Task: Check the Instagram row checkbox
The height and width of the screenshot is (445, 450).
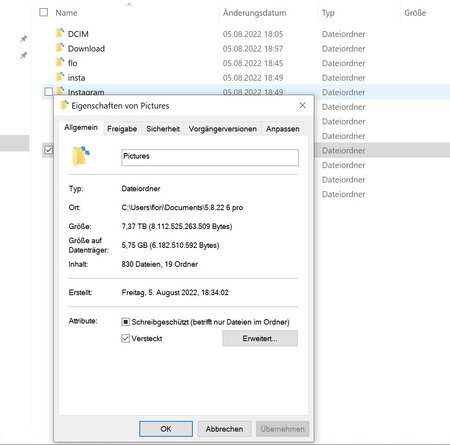Action: click(x=49, y=92)
